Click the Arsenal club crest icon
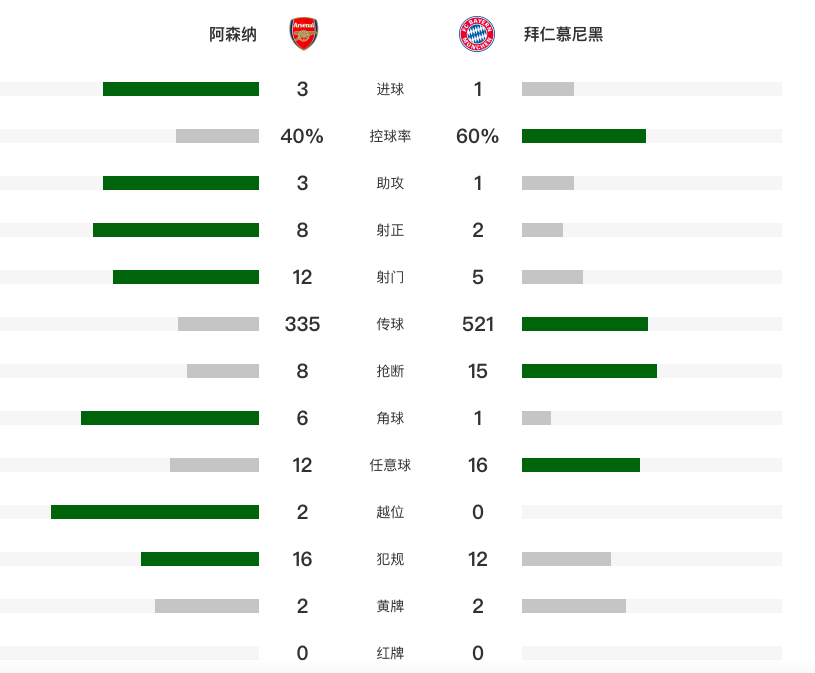 click(x=303, y=34)
